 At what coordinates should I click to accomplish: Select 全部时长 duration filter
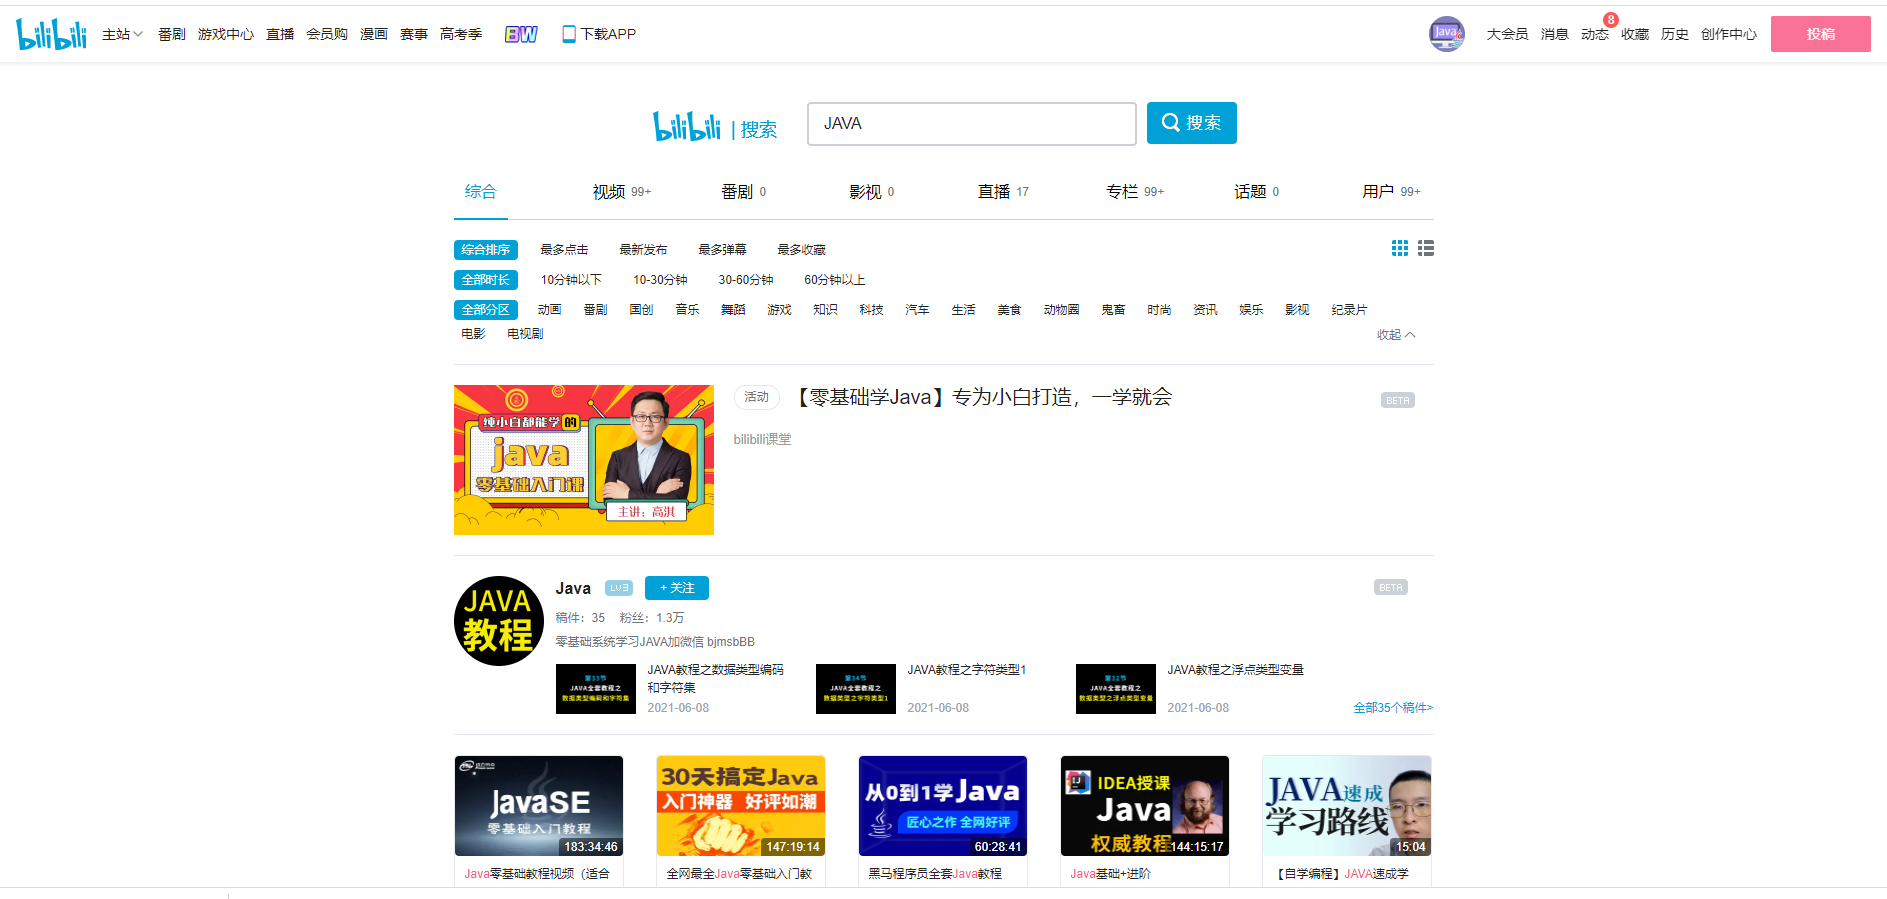pos(486,280)
